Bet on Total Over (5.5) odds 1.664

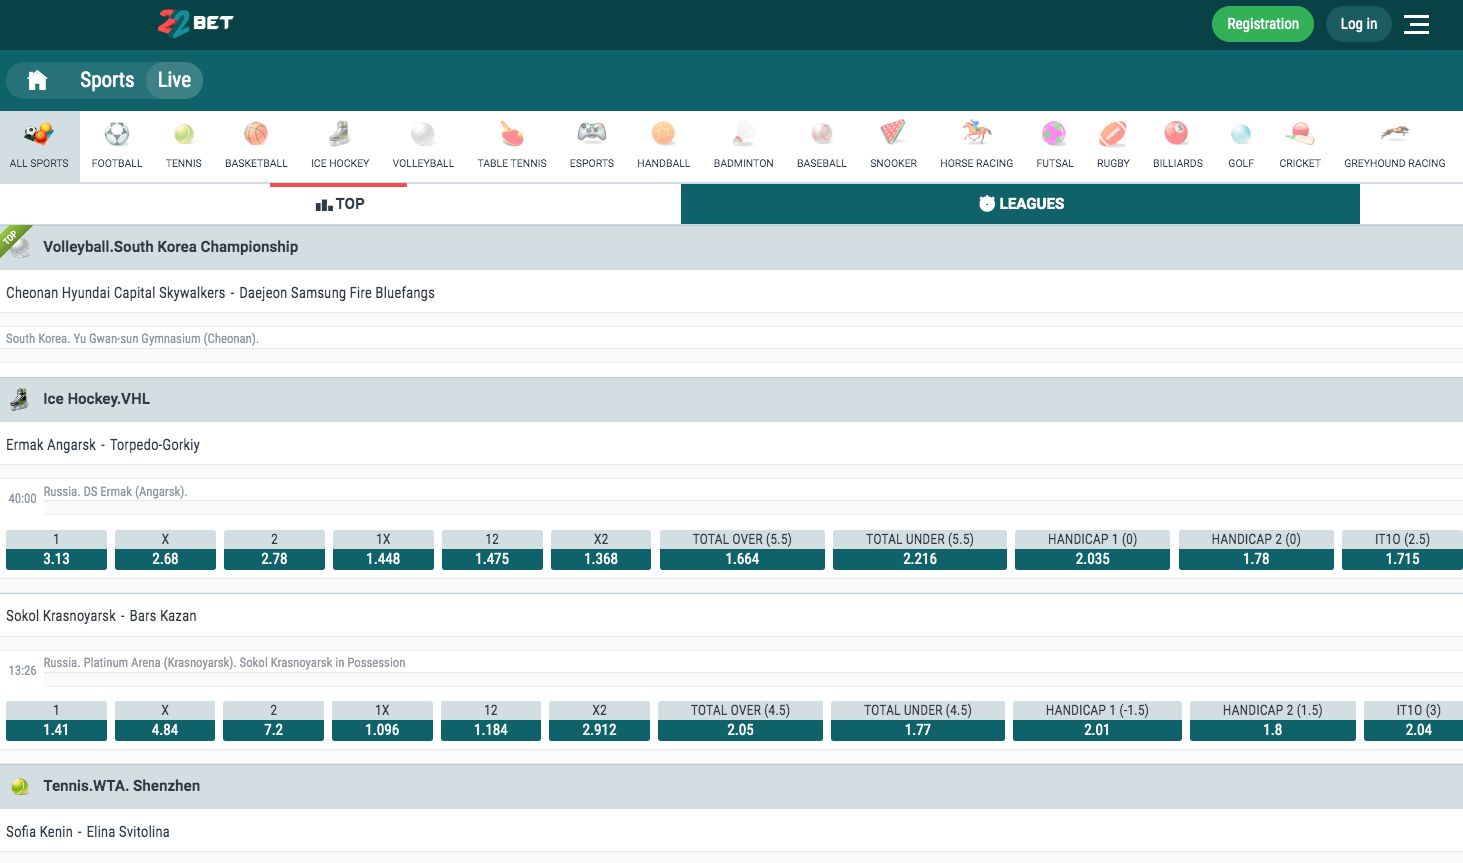coord(742,559)
